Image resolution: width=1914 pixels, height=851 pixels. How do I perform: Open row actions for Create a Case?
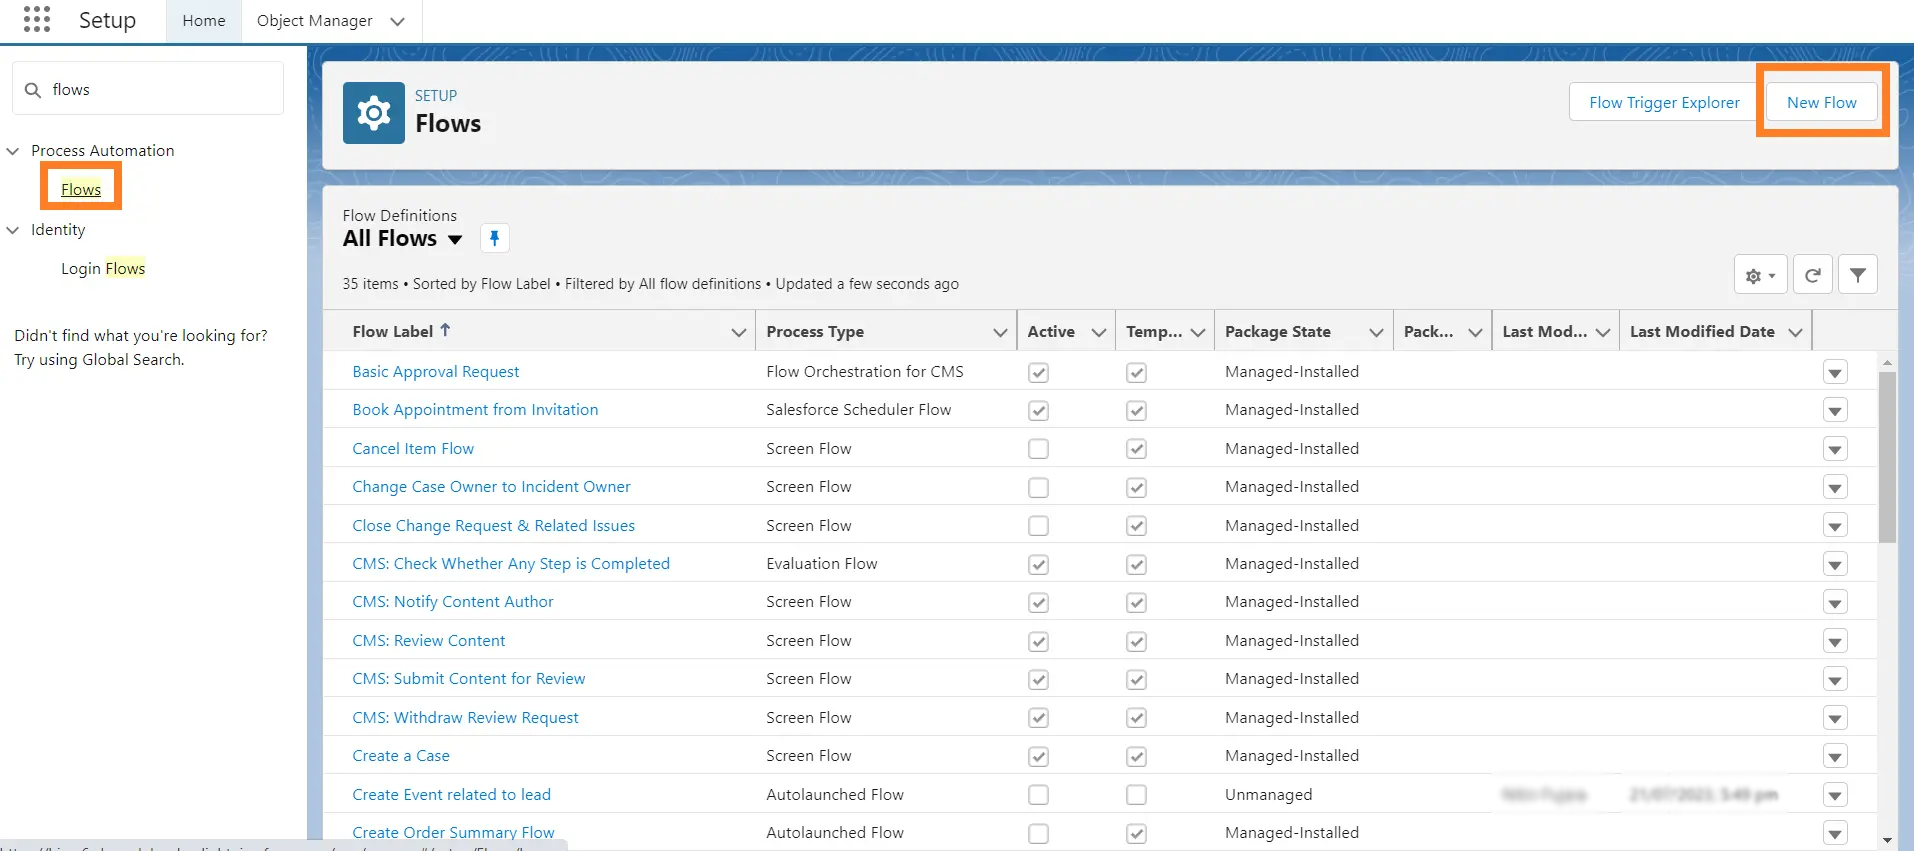[x=1834, y=757]
